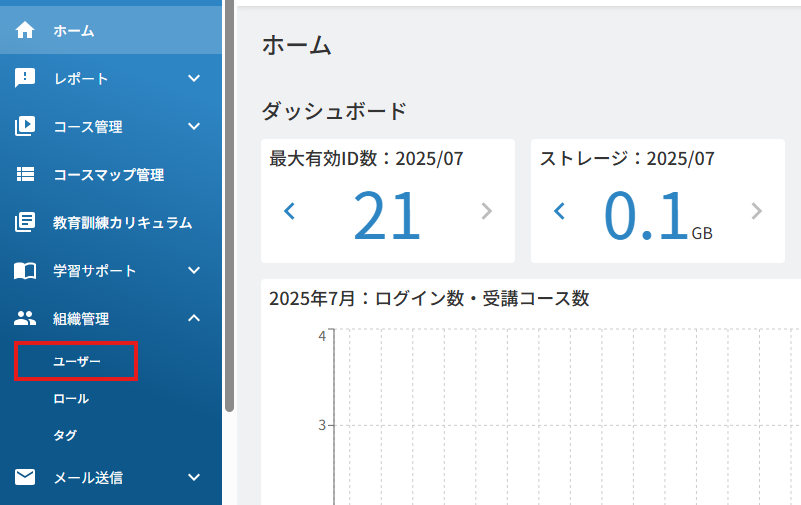Click the home icon in the sidebar
Viewport: 801px width, 505px height.
click(x=25, y=30)
